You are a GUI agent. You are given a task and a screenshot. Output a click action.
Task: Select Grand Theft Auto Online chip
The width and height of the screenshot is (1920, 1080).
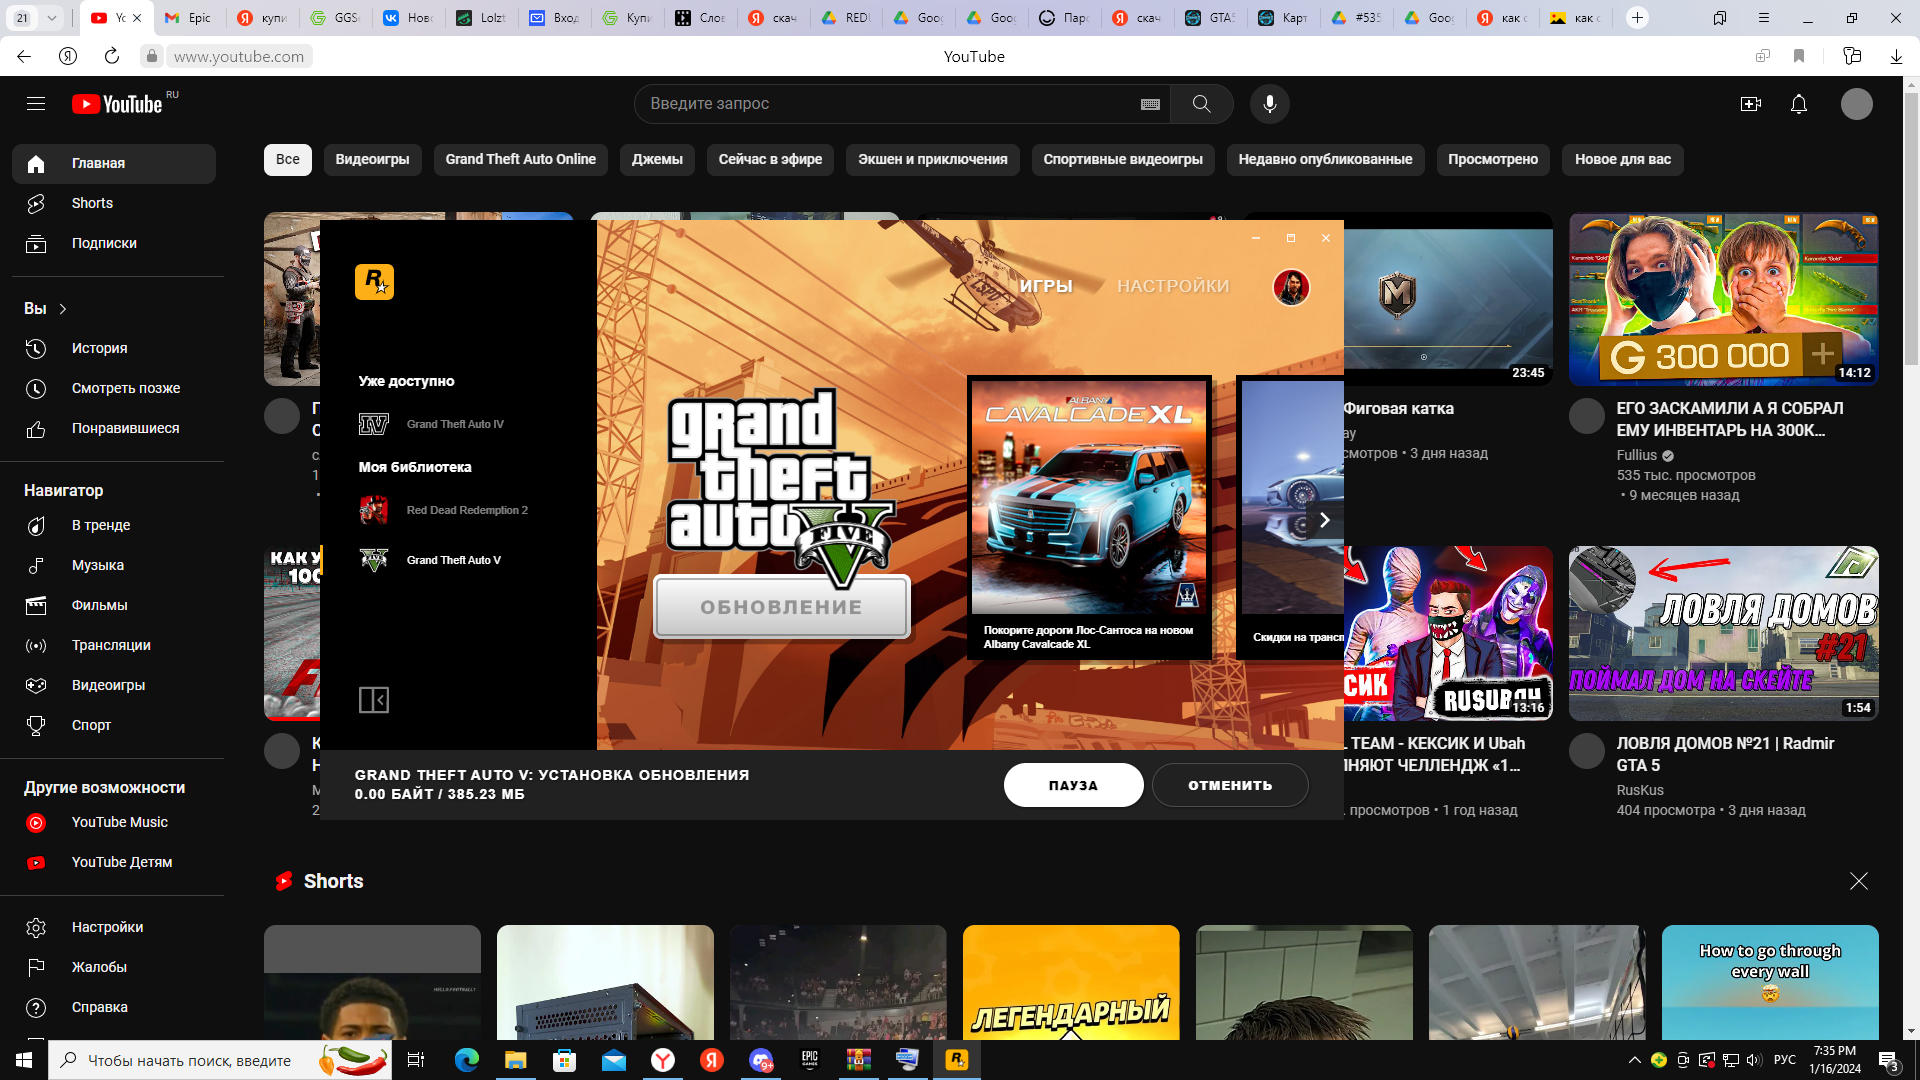[x=520, y=160]
